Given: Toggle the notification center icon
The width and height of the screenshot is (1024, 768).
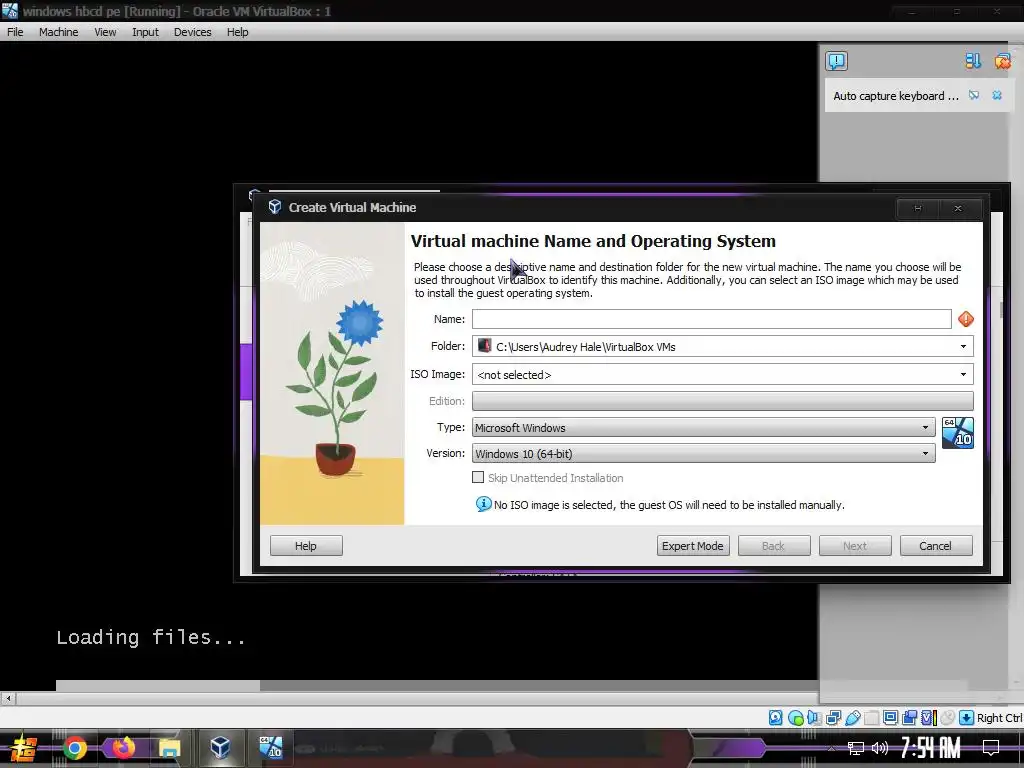Looking at the screenshot, I should point(836,61).
